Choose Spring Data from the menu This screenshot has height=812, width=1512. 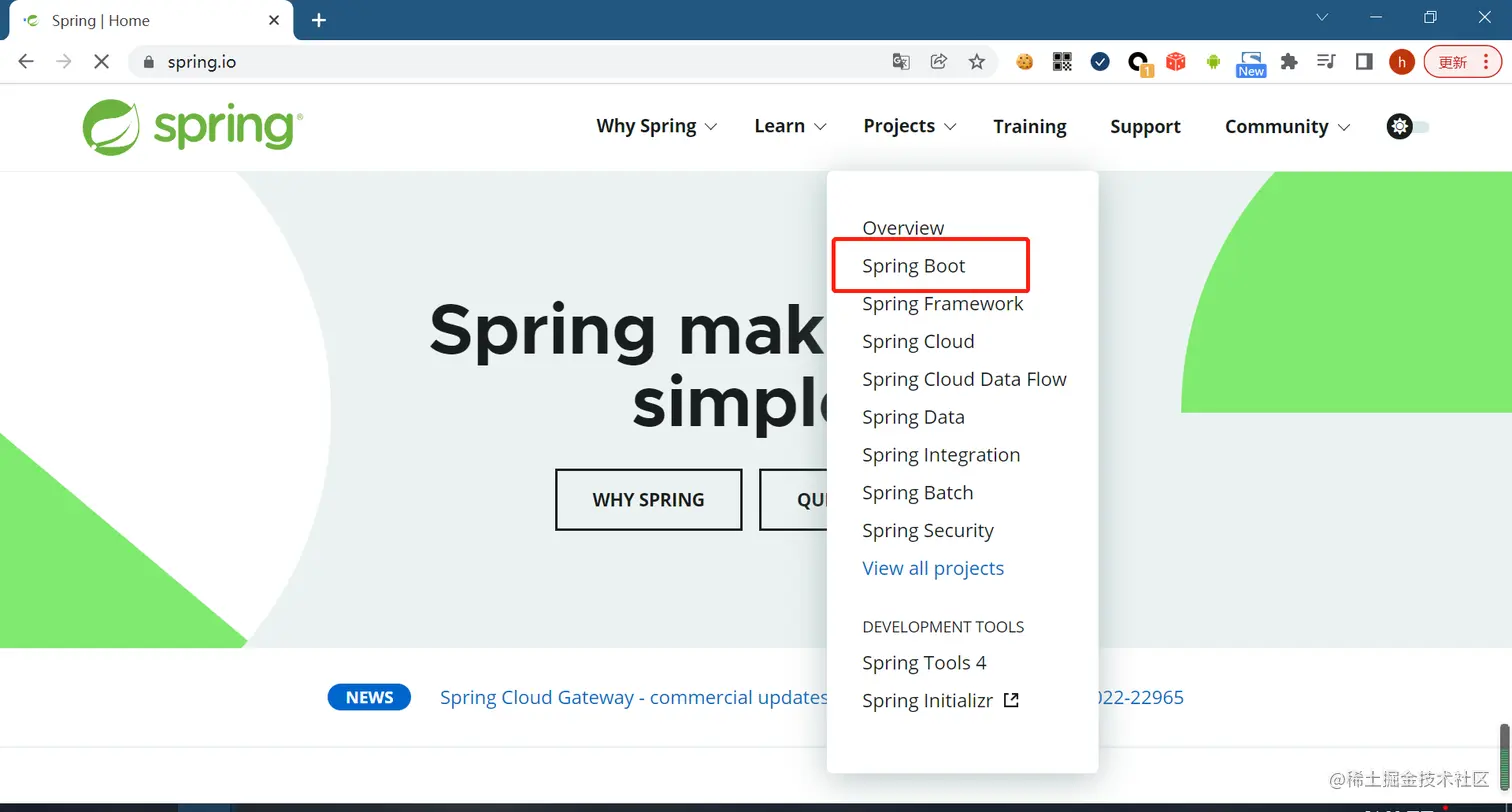click(x=913, y=417)
